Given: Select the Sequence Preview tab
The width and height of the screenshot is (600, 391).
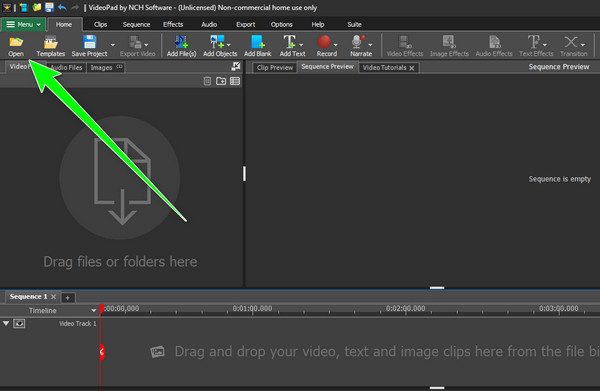Looking at the screenshot, I should click(x=327, y=67).
